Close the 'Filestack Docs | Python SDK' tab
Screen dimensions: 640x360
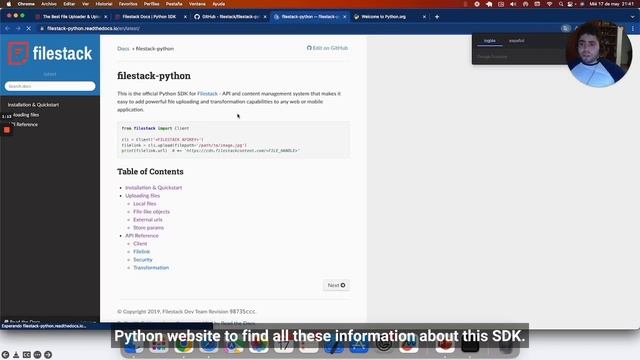pos(185,17)
